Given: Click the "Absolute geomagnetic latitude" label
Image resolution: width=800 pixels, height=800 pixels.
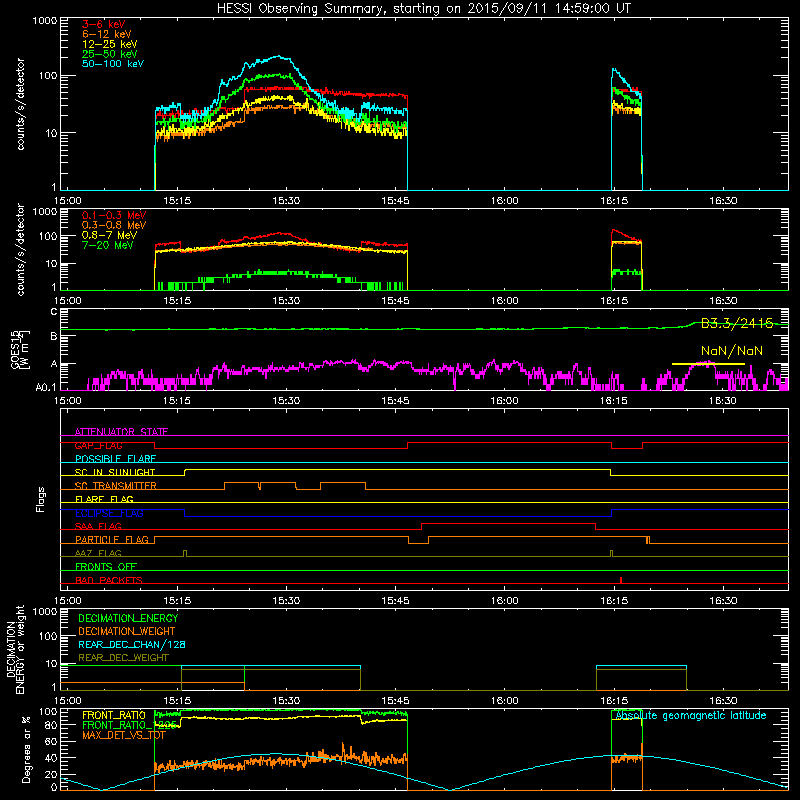Looking at the screenshot, I should click(691, 716).
